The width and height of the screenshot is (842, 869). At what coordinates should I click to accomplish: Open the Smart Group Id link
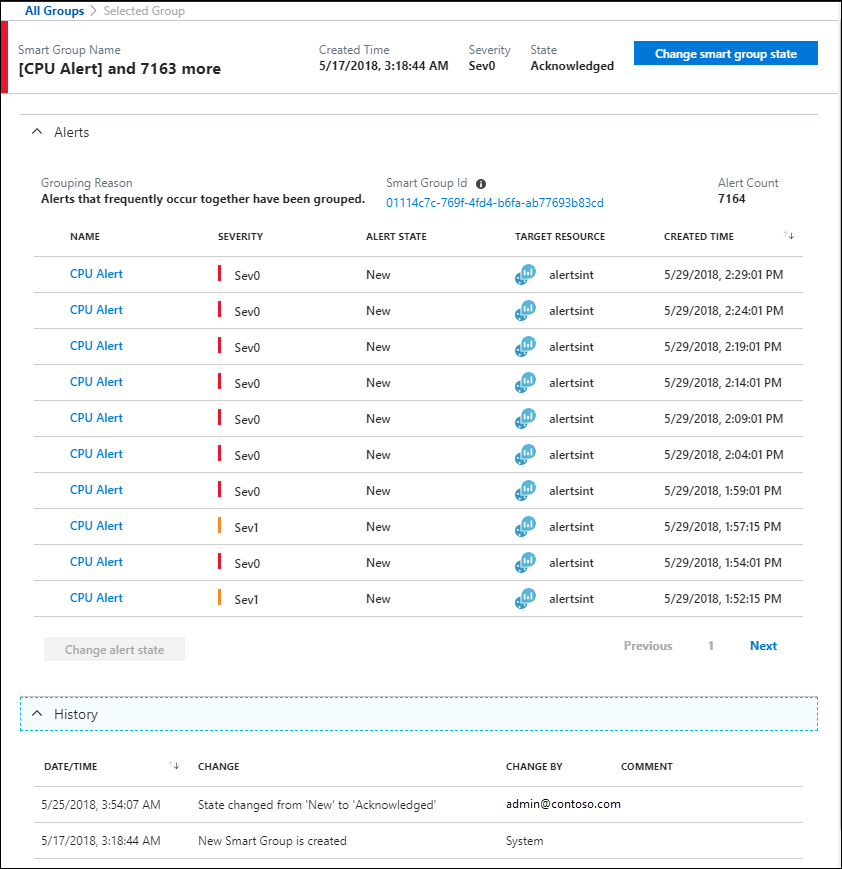[494, 203]
